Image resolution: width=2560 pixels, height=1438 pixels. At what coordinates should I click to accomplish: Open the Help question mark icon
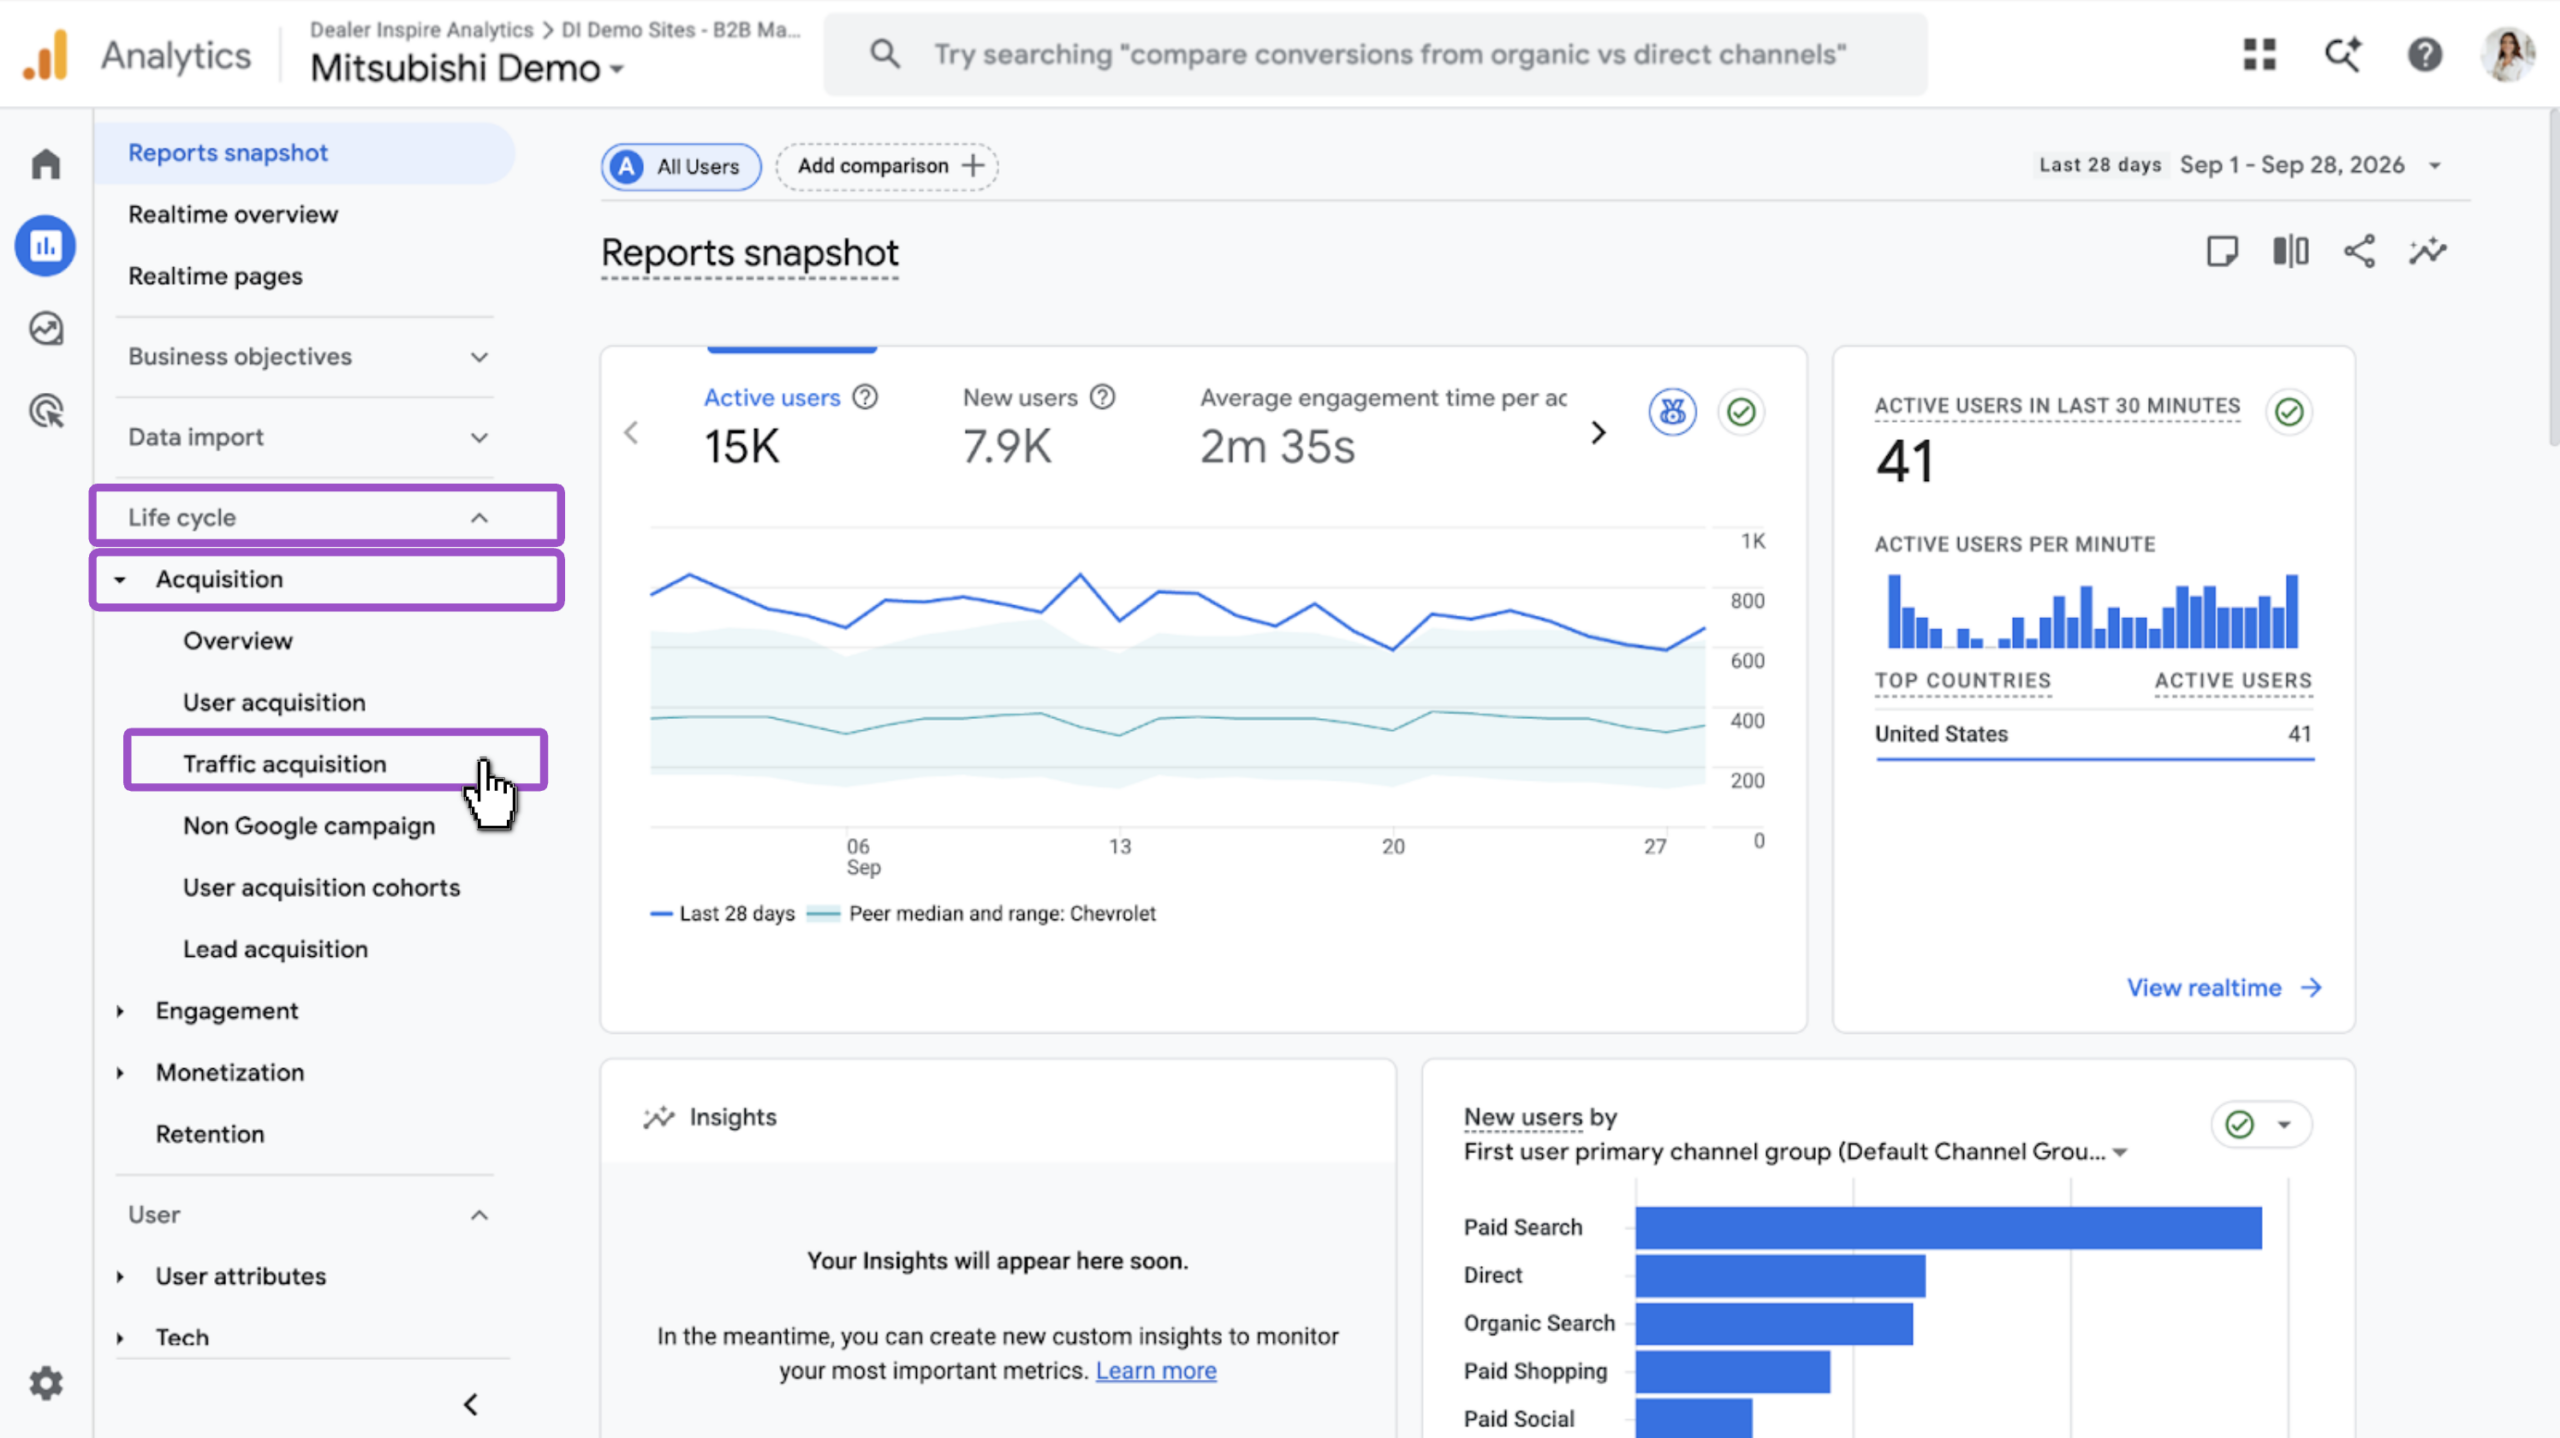point(2425,54)
